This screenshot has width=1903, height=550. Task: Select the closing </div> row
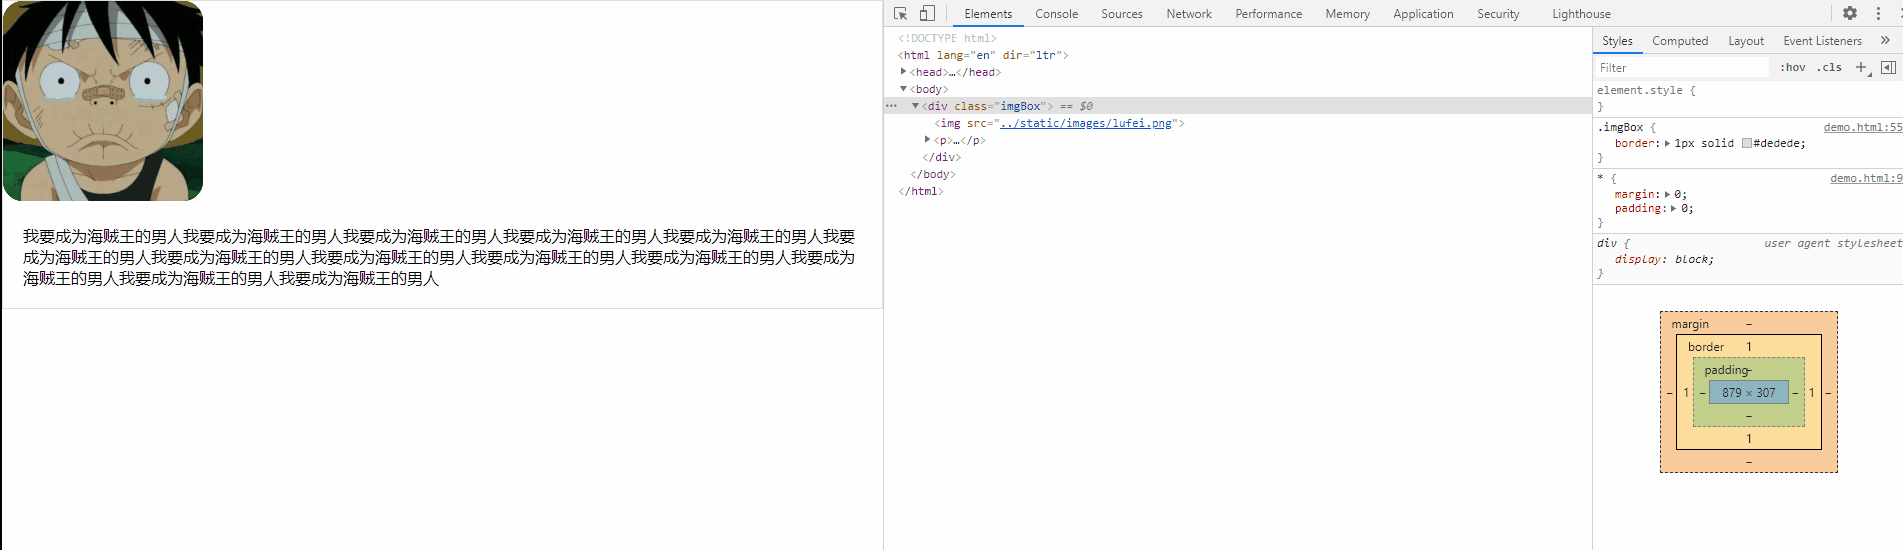pyautogui.click(x=1238, y=157)
